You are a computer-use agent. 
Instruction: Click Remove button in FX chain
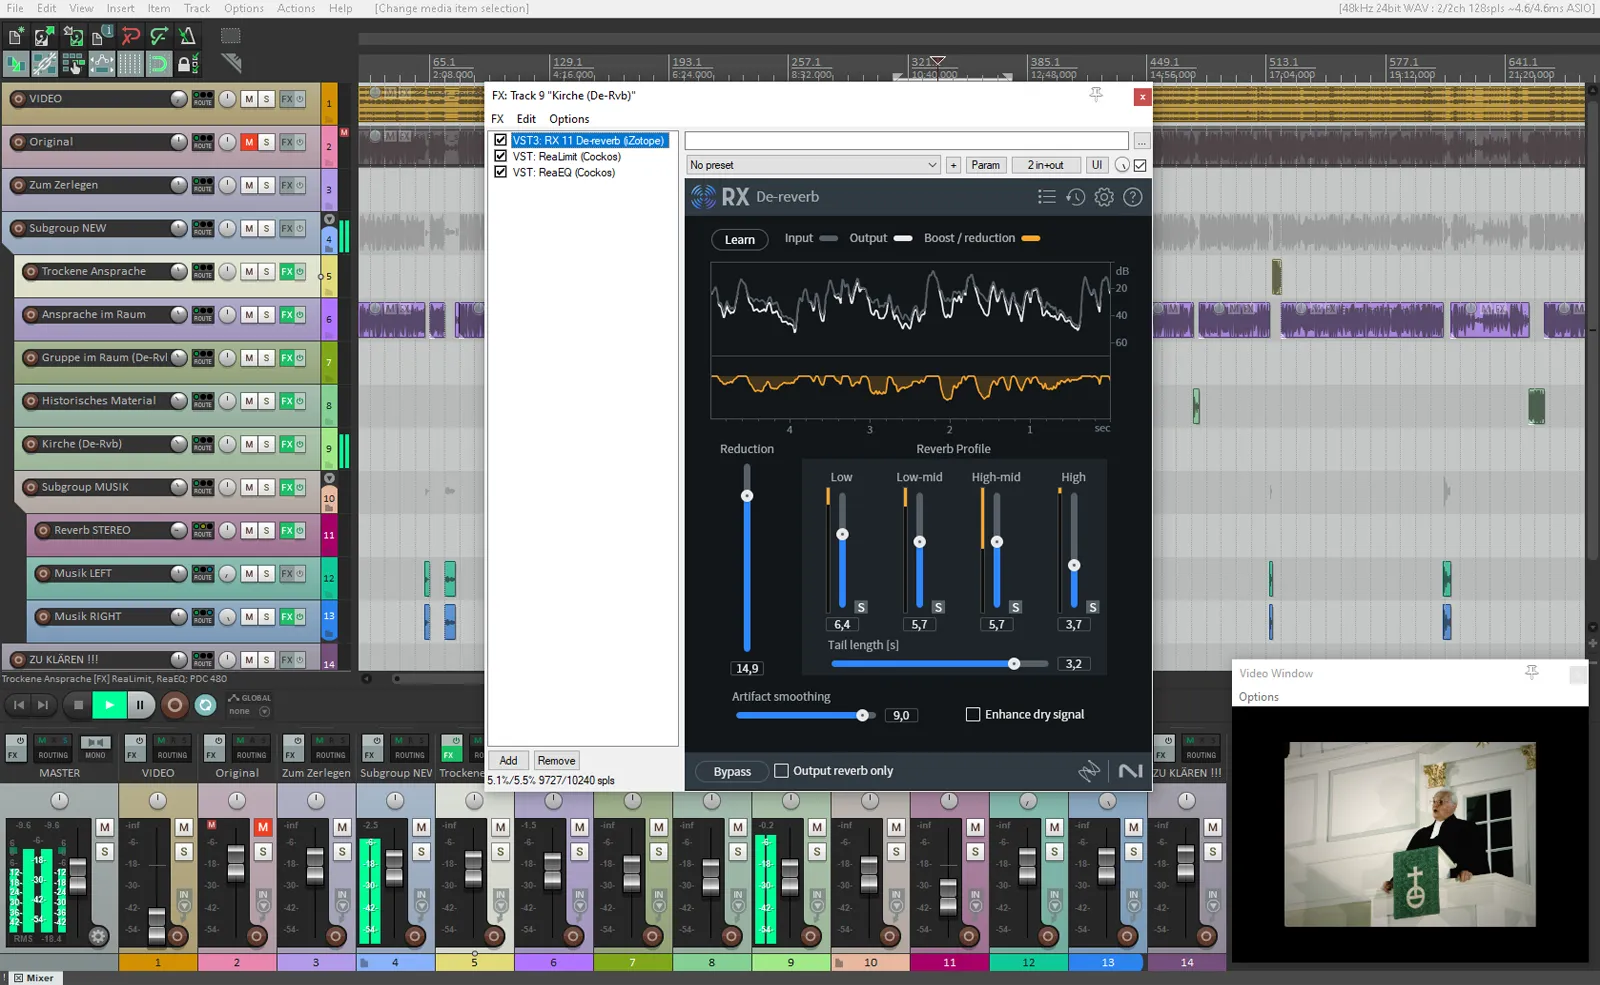[556, 760]
